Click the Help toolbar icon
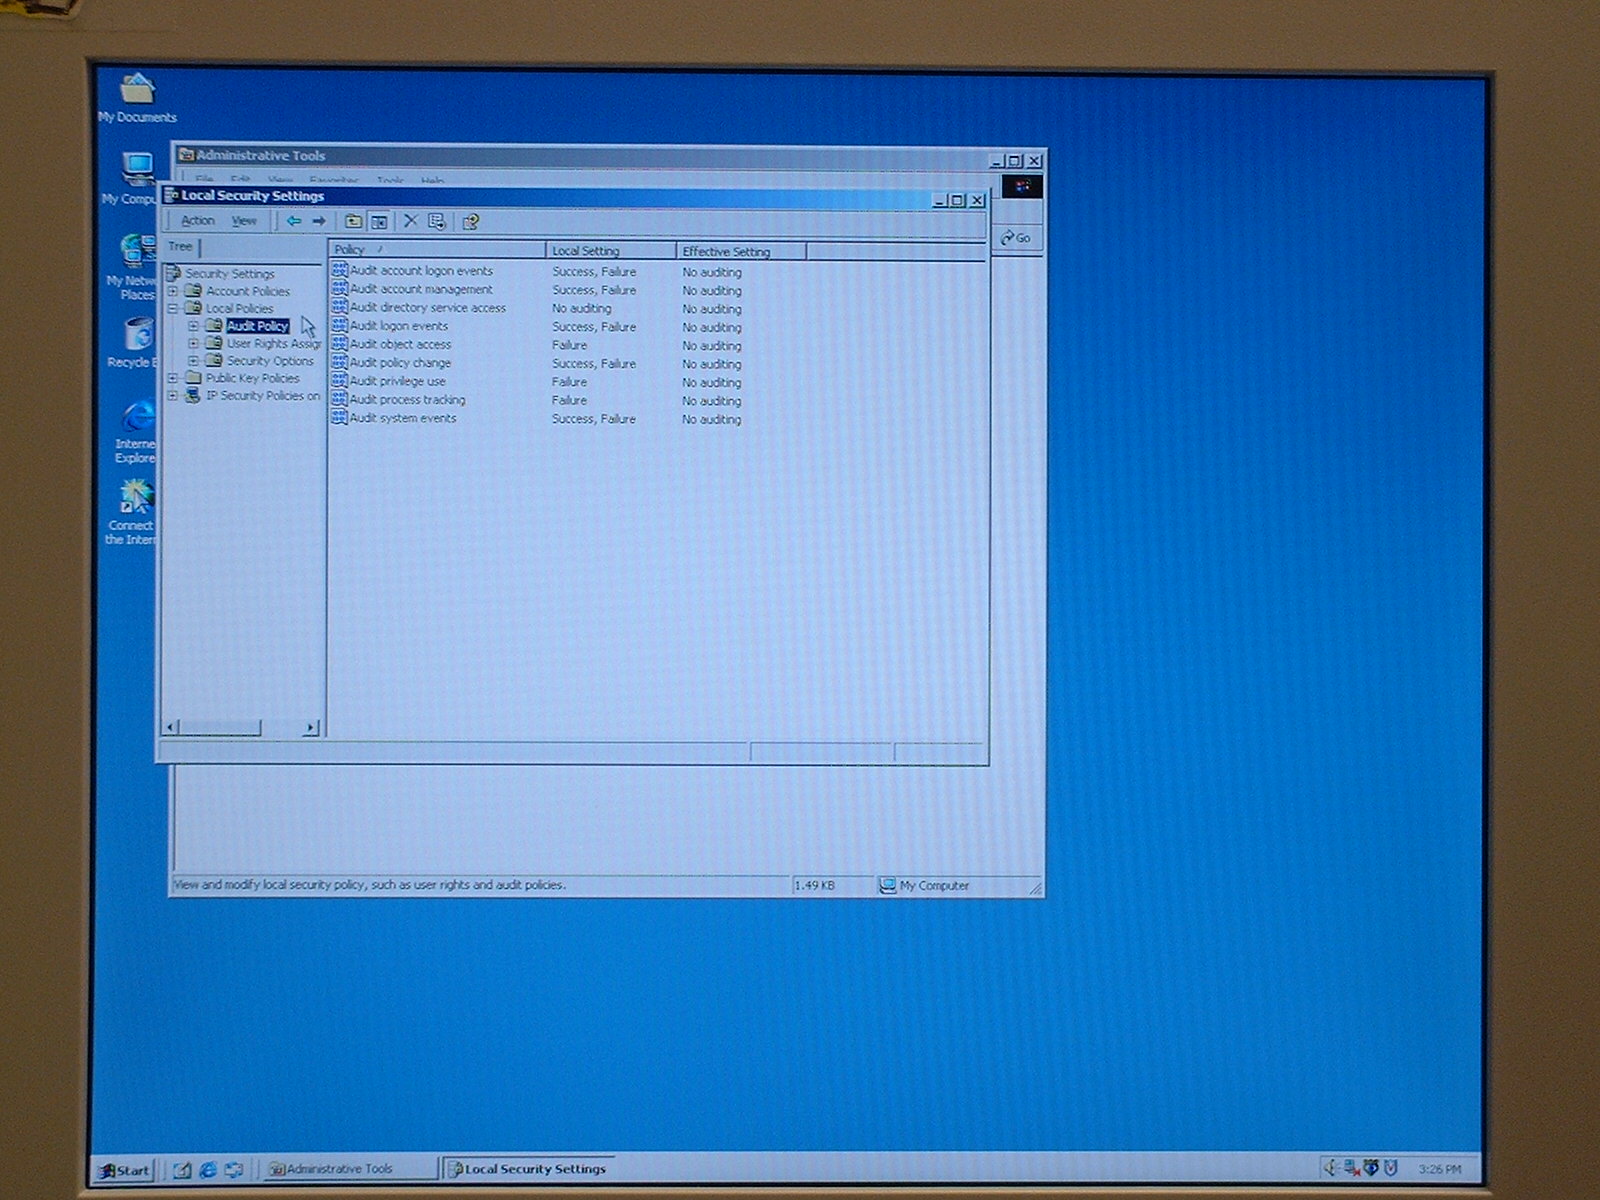 [x=470, y=221]
